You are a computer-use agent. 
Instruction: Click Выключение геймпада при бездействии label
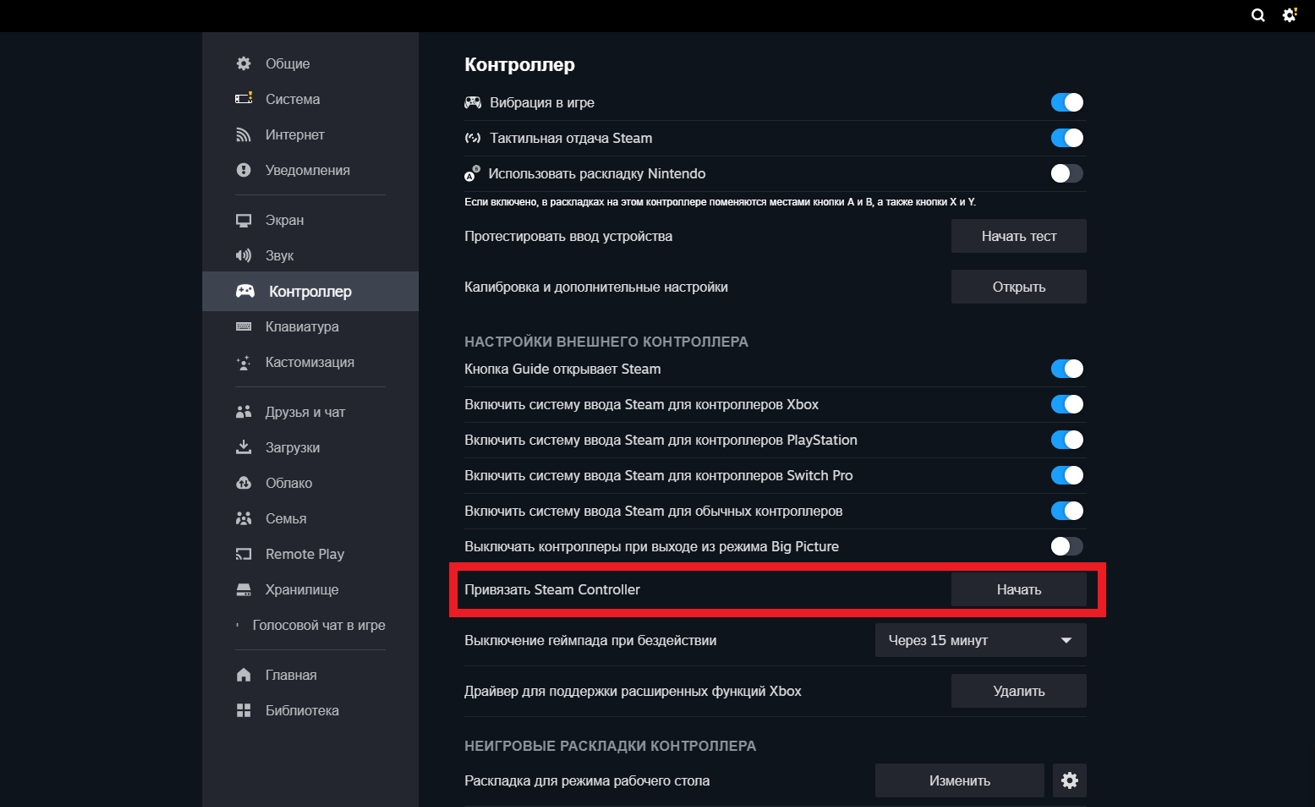tap(590, 640)
